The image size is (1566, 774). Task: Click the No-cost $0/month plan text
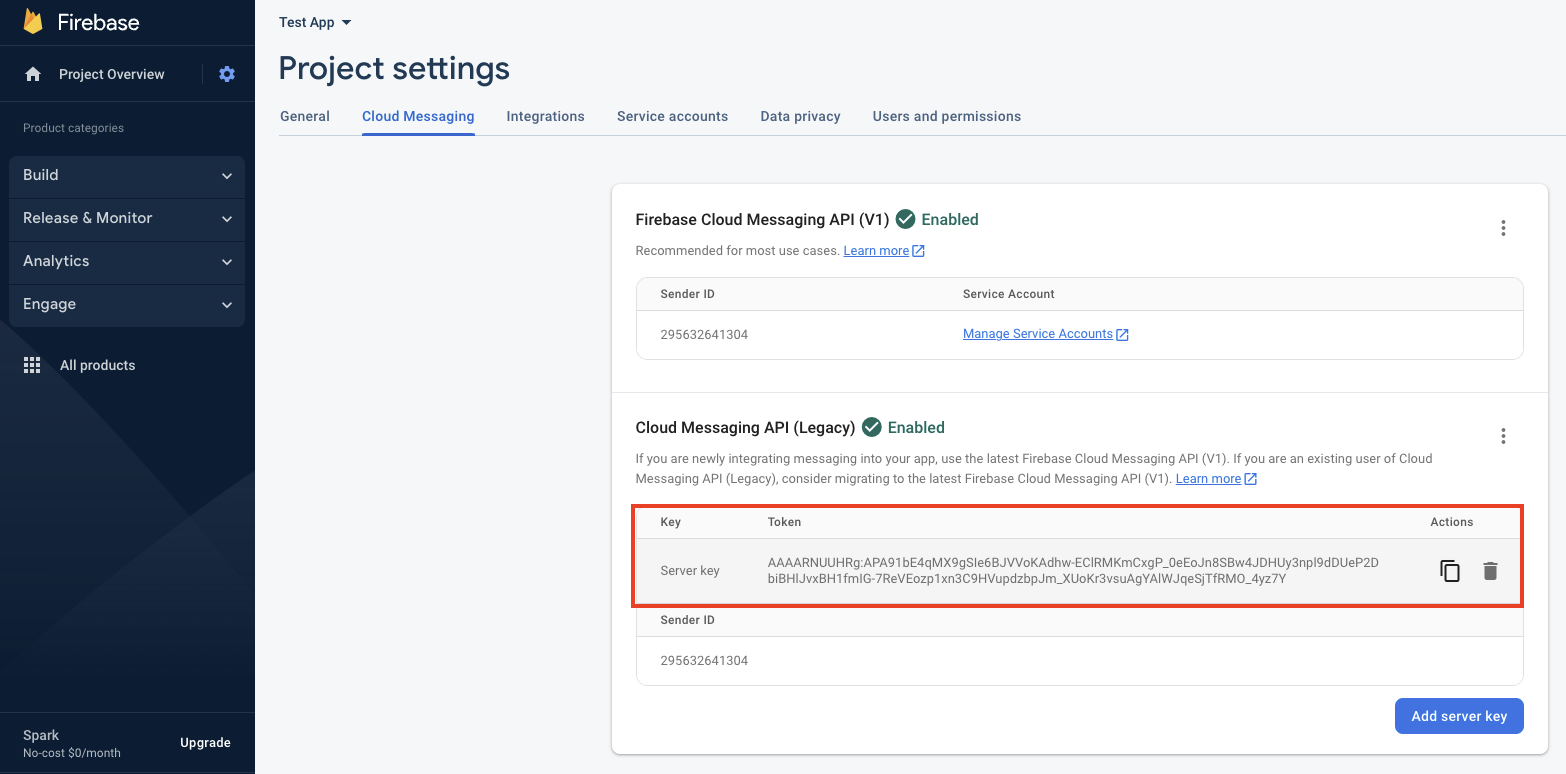coord(72,753)
